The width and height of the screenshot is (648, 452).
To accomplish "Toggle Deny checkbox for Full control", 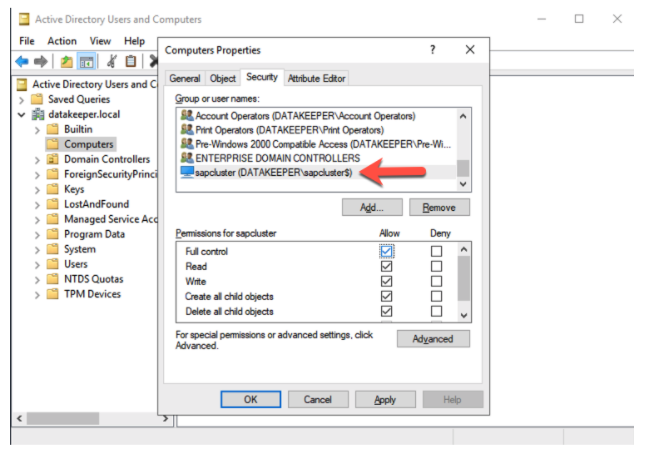I will point(436,251).
